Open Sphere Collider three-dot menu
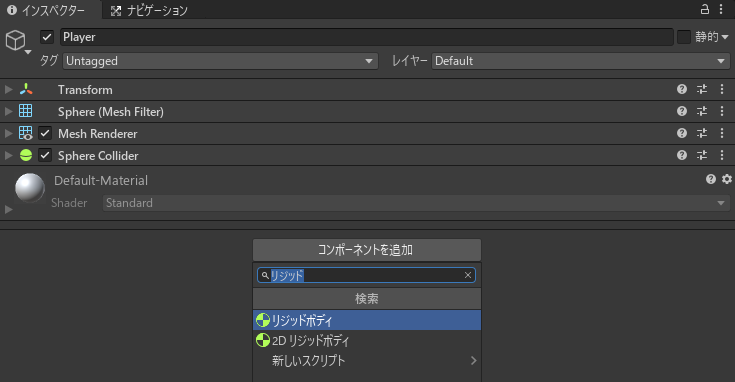 click(722, 155)
